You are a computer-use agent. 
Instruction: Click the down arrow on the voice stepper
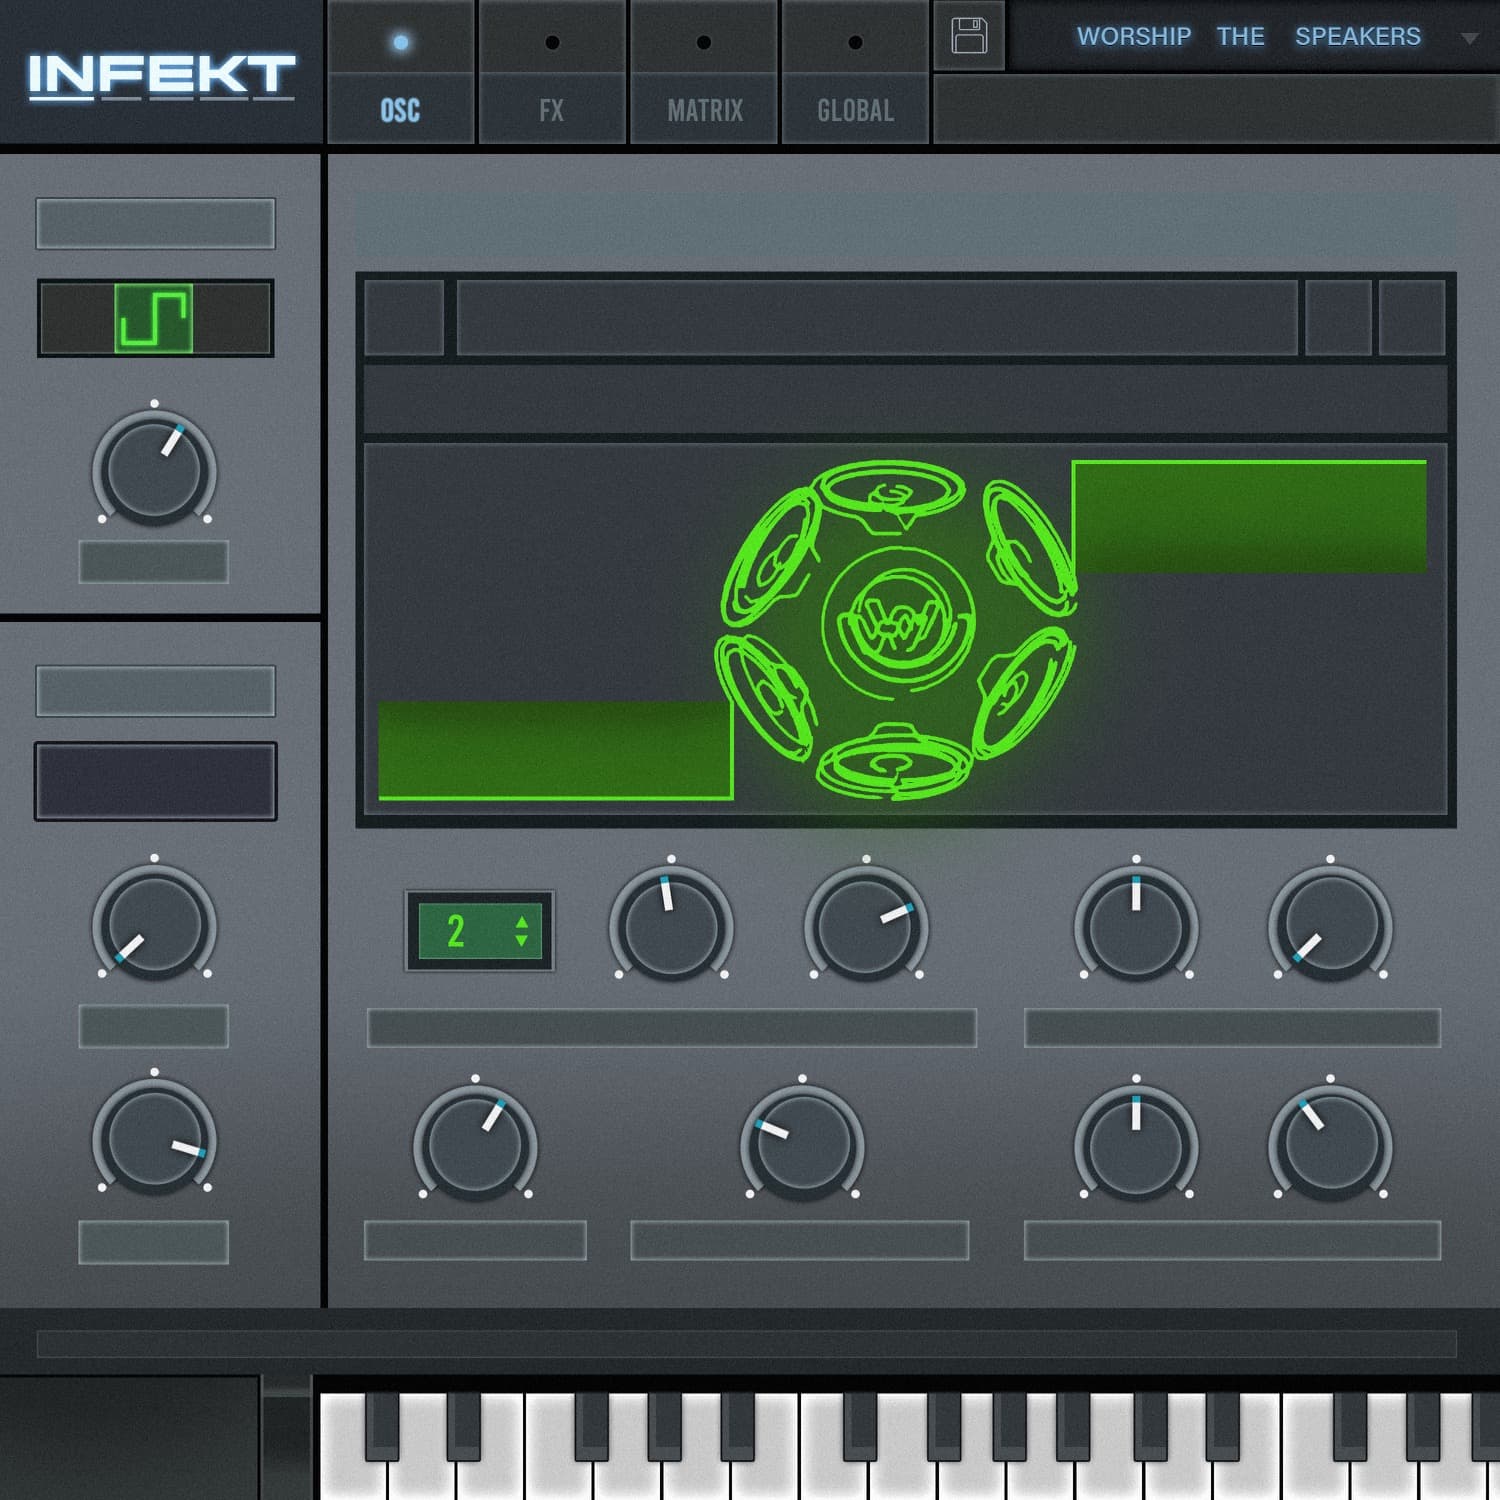pos(521,942)
